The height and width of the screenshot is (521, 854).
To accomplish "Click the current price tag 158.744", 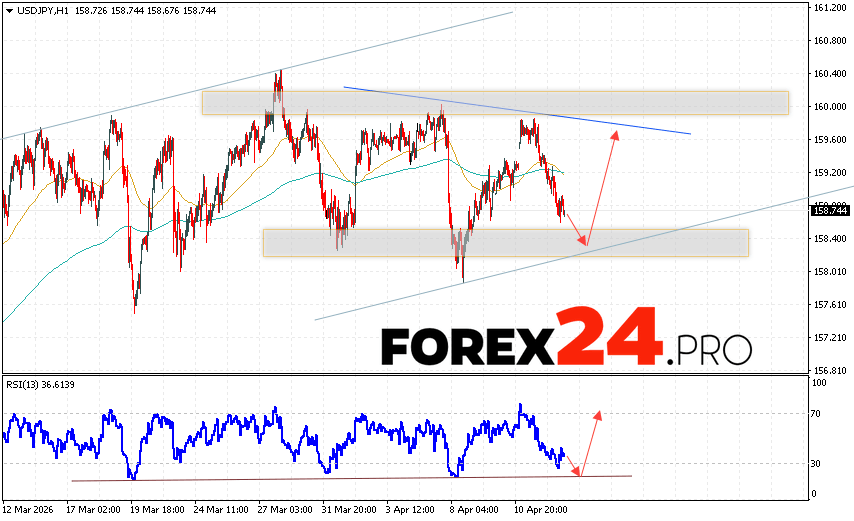I will (828, 211).
